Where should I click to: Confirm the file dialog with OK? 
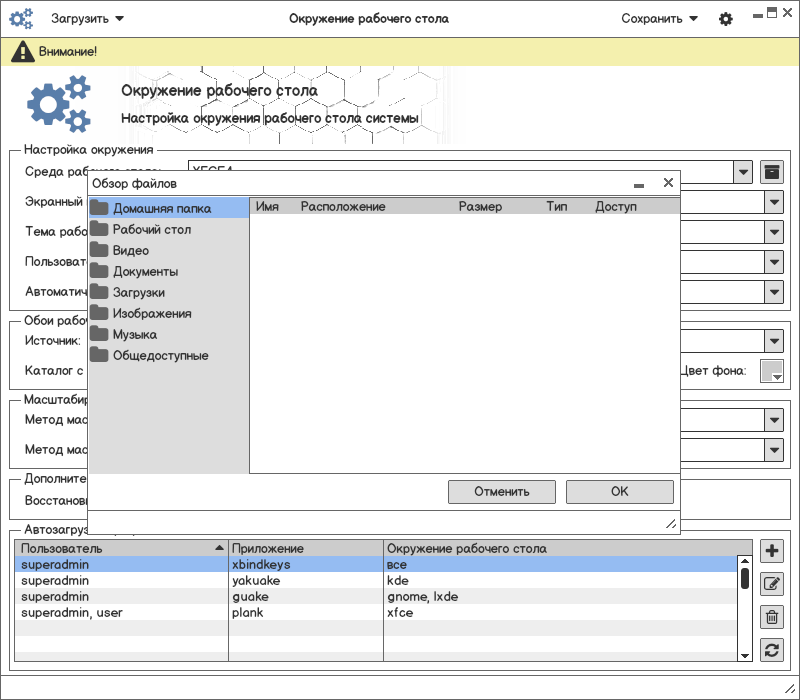tap(619, 492)
